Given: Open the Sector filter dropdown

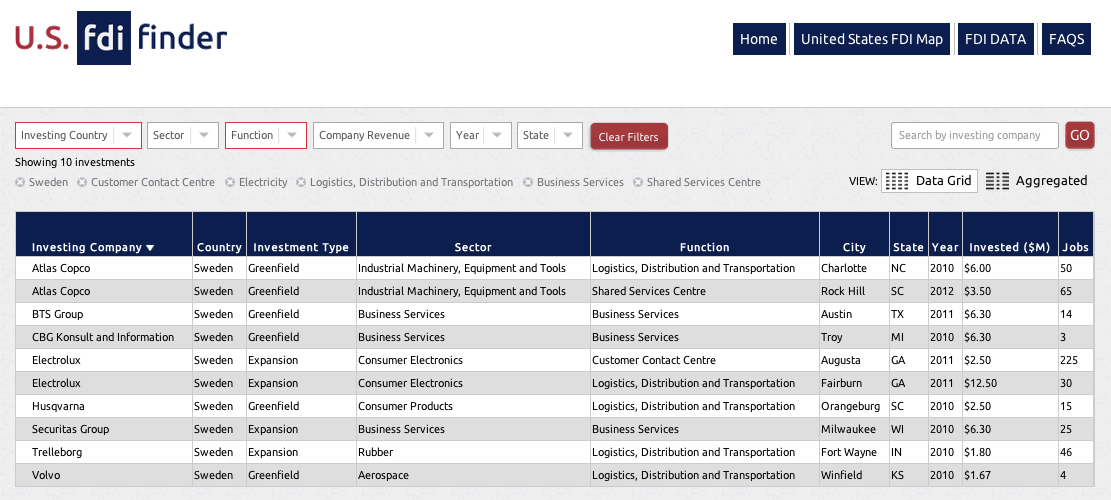Looking at the screenshot, I should click(x=183, y=135).
